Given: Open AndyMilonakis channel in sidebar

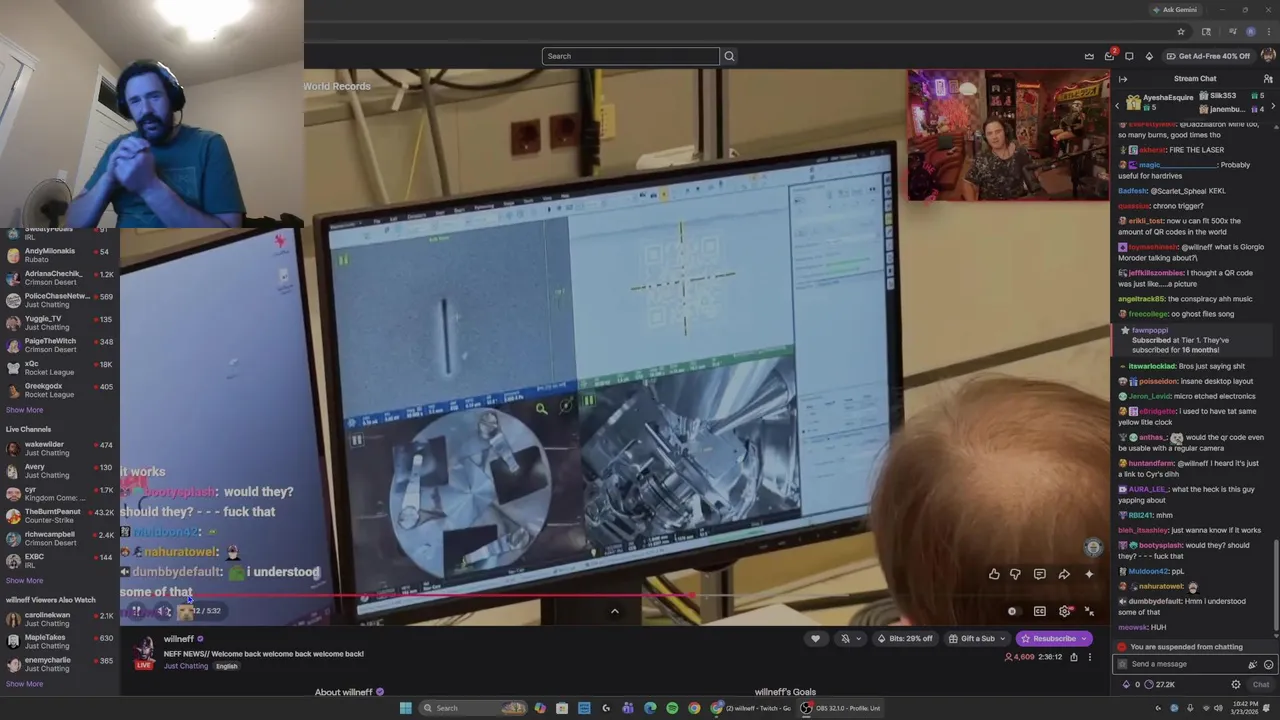Looking at the screenshot, I should [x=58, y=255].
